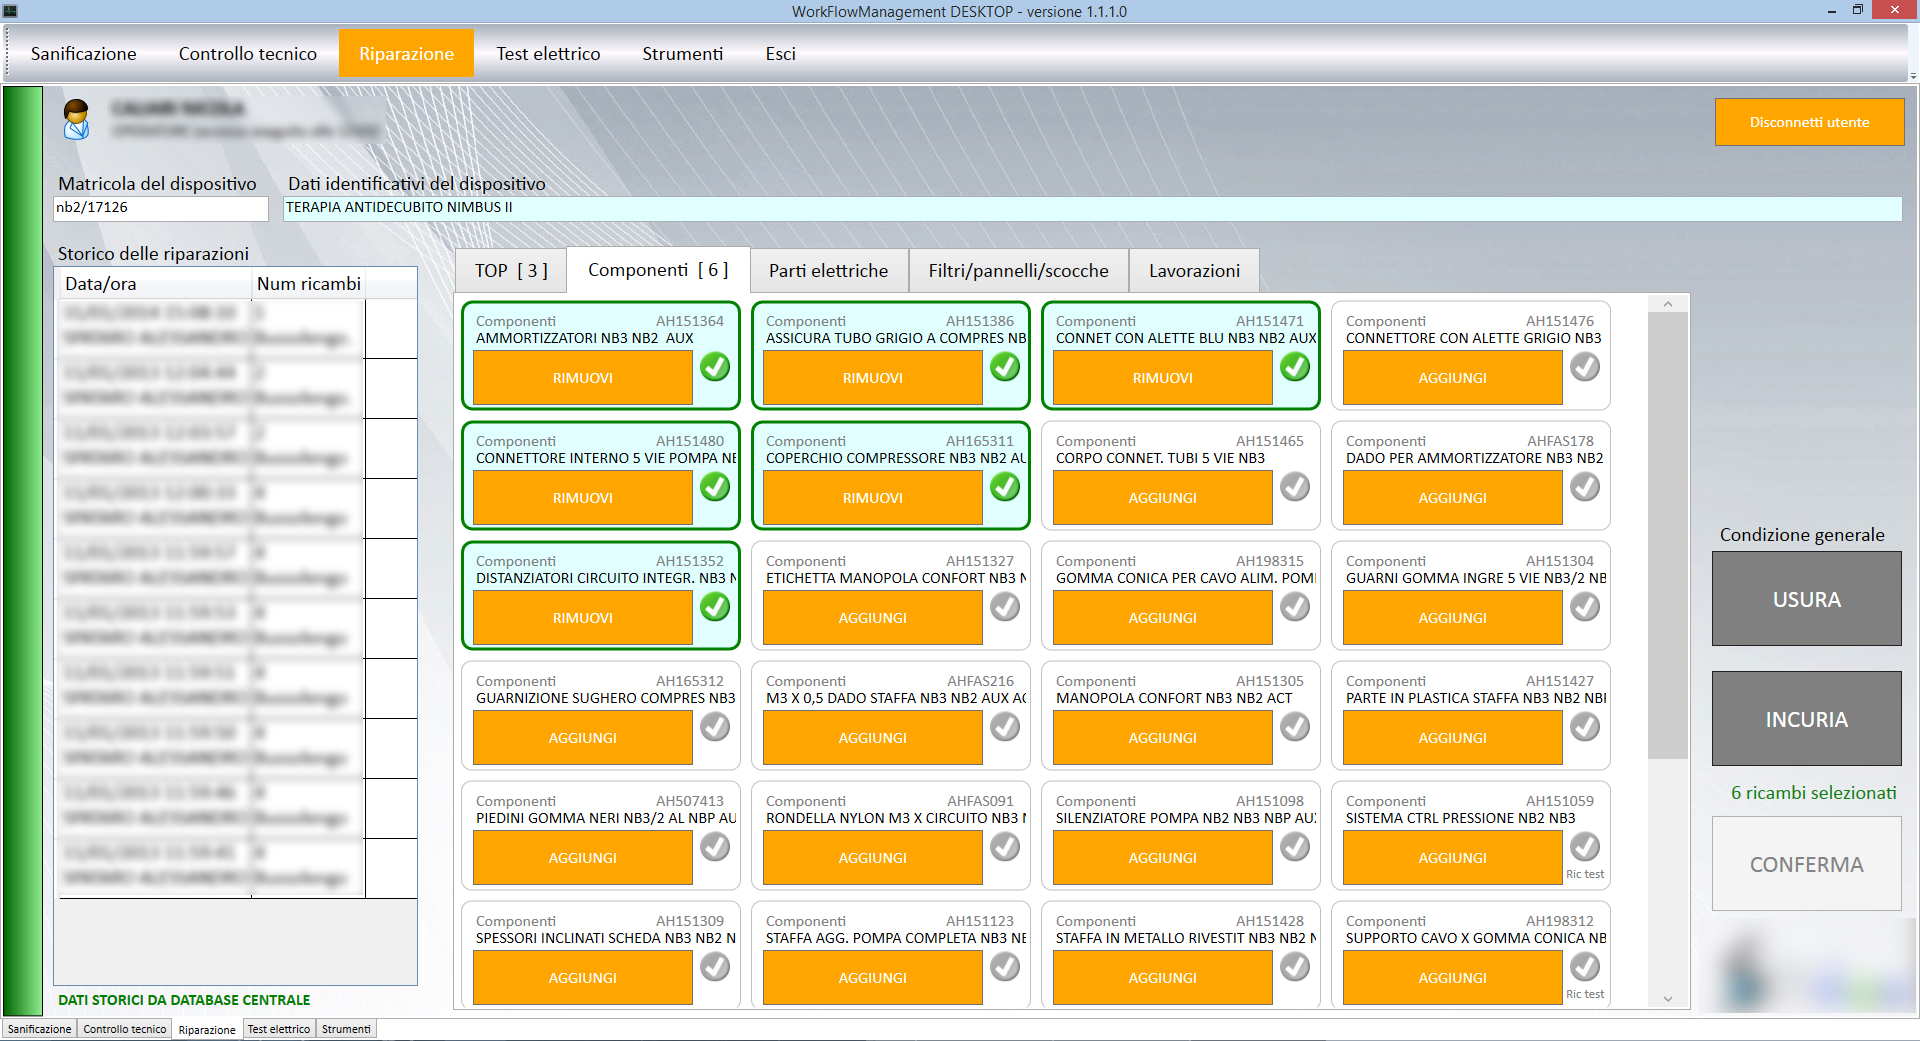Click the grey checkmark on GUARNIZIONE SUGHERO COMPRES card
This screenshot has width=1920, height=1041.
[715, 727]
